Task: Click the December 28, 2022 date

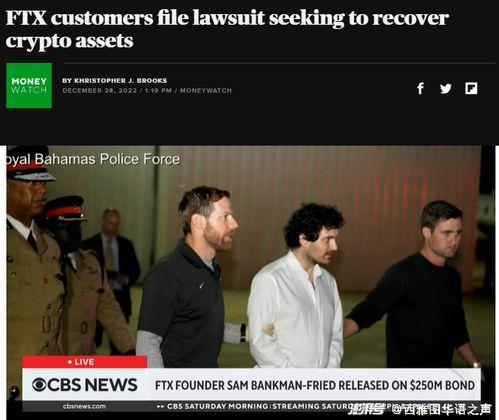Action: [x=100, y=91]
